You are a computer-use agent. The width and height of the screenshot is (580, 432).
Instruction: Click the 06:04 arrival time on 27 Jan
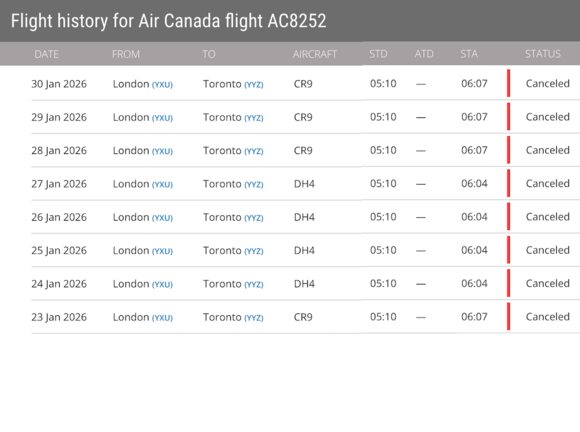point(474,183)
